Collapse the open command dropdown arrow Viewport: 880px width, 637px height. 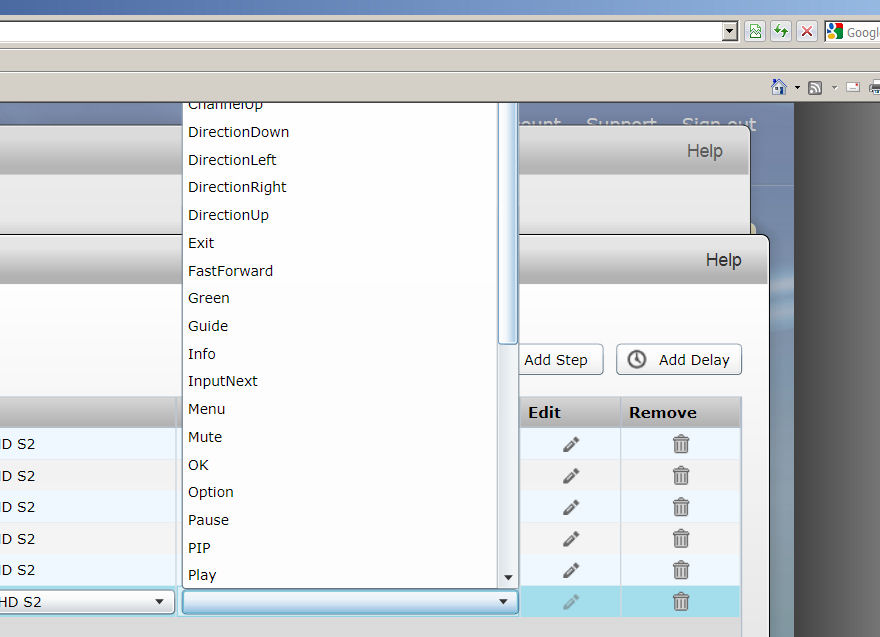[x=504, y=602]
